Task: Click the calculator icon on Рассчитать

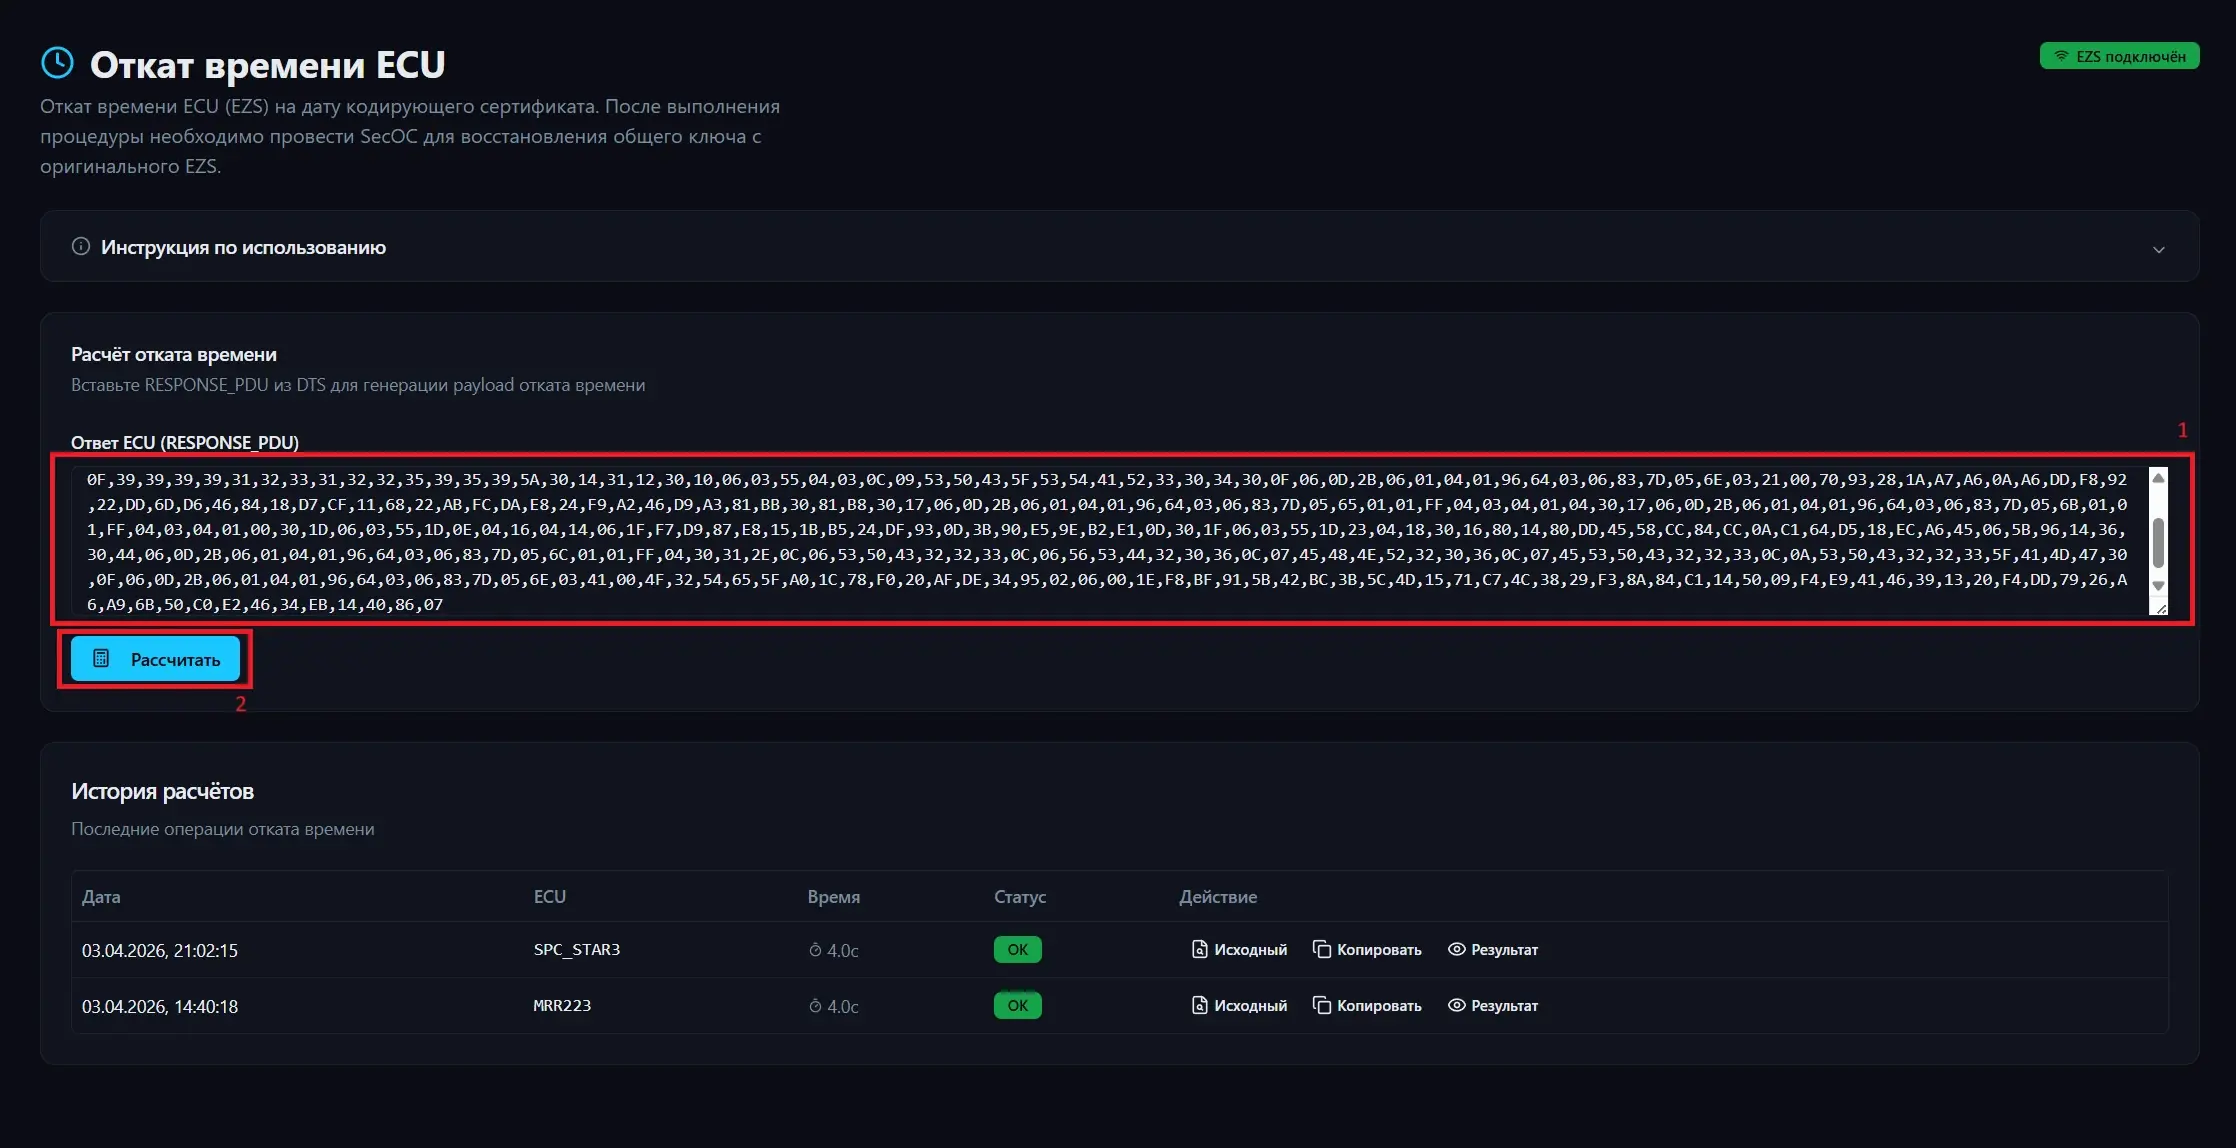Action: pos(101,658)
